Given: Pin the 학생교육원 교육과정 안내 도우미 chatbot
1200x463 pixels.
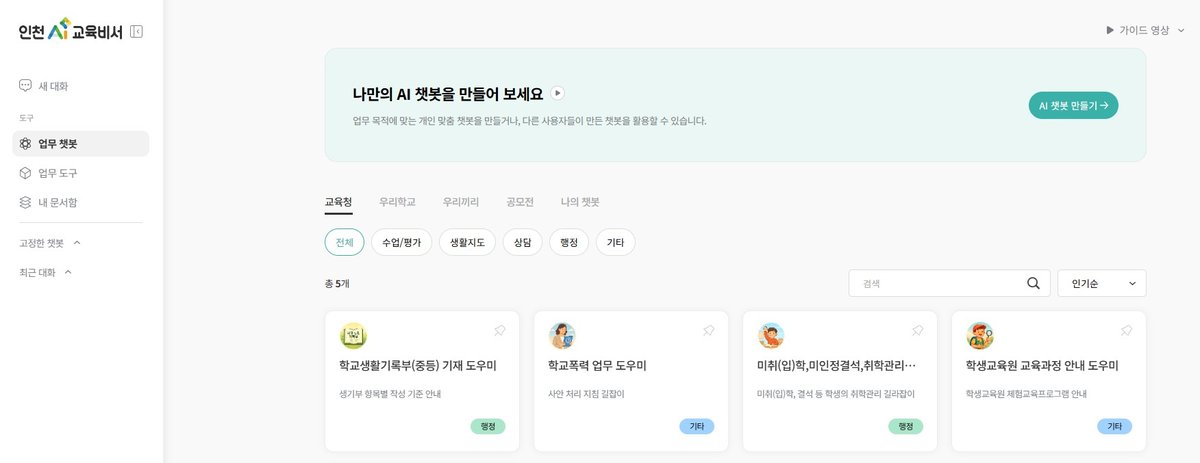Looking at the screenshot, I should (x=1126, y=330).
